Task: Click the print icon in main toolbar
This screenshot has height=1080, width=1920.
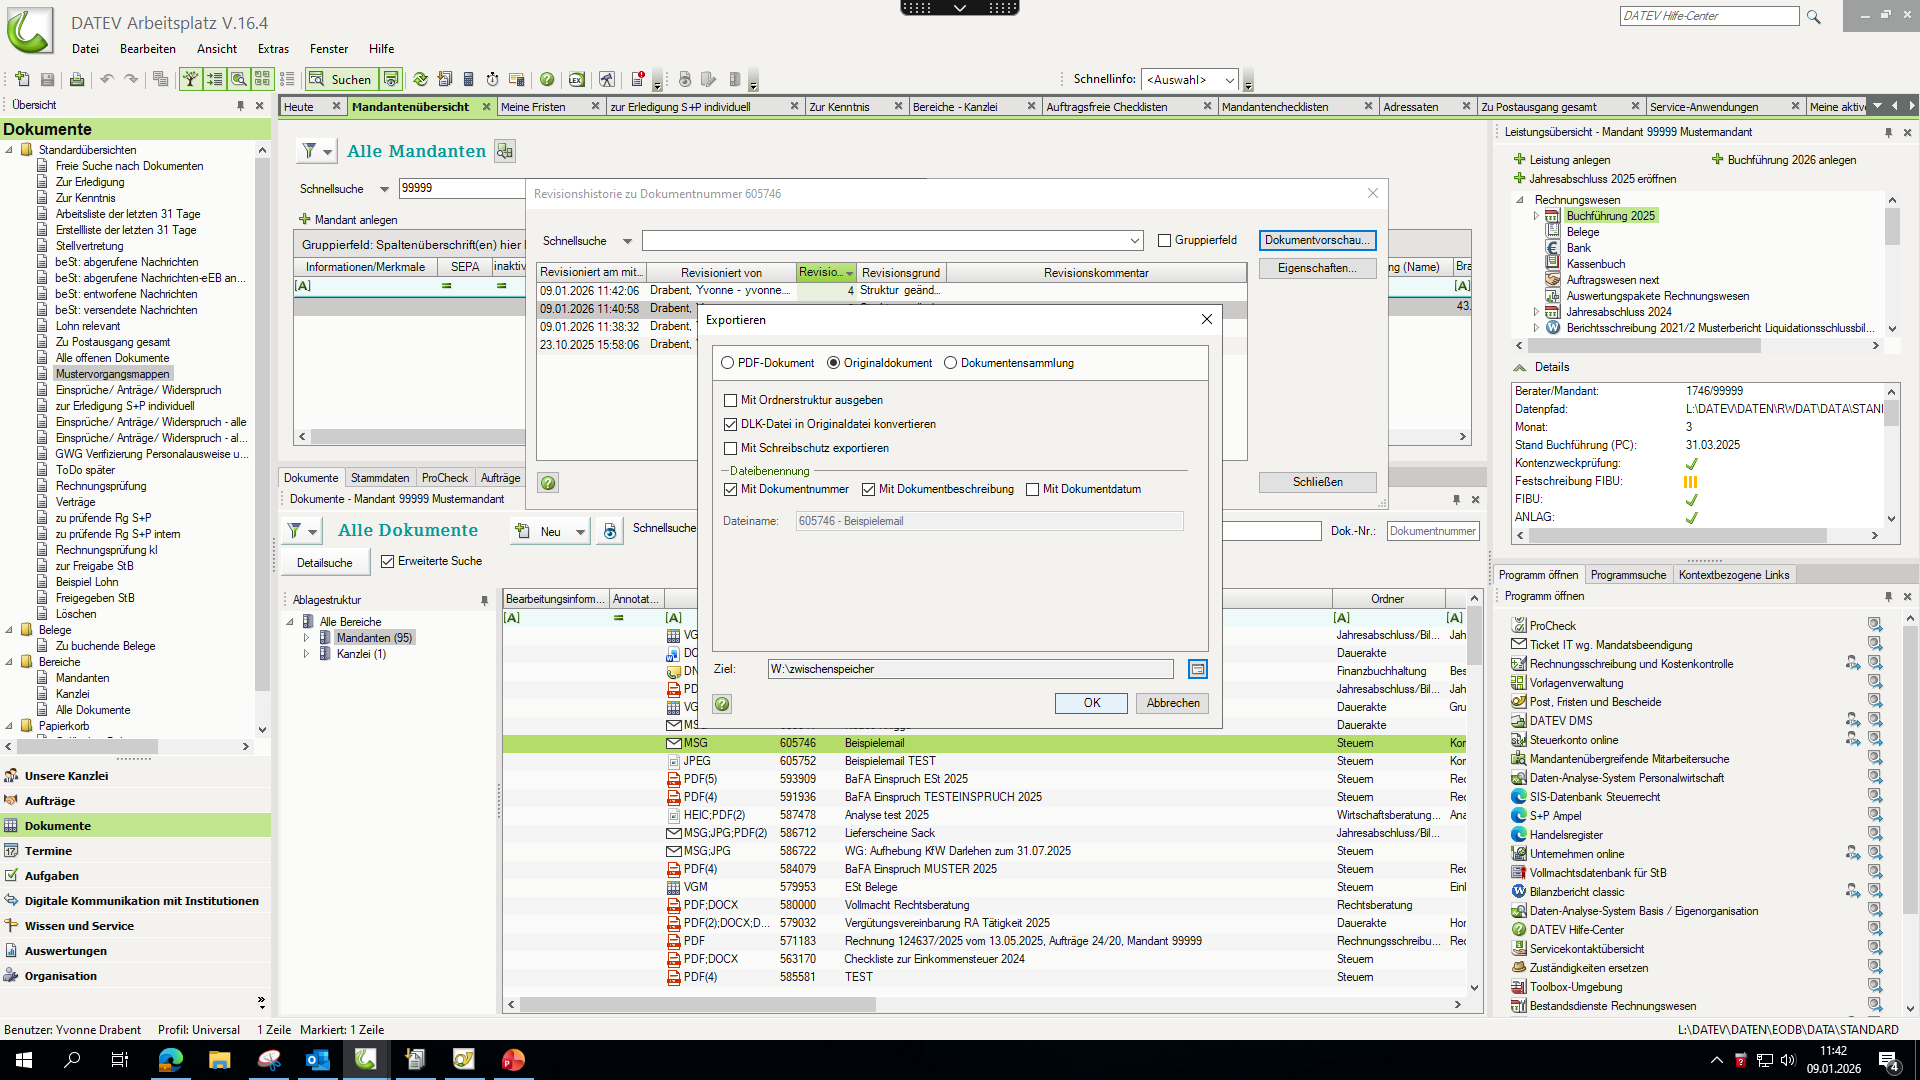Action: pos(77,79)
